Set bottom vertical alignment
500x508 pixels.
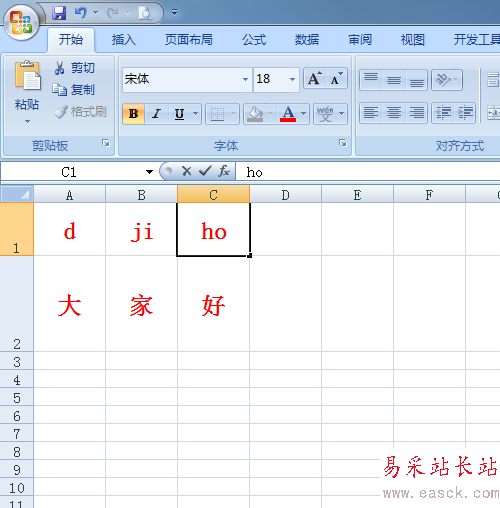pos(417,79)
